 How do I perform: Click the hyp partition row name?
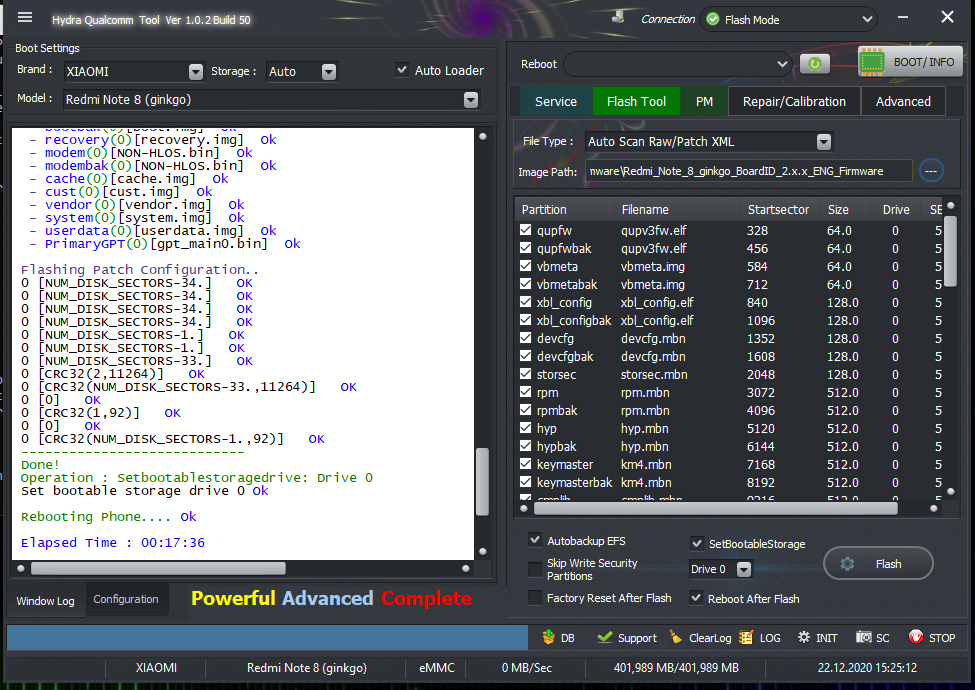[x=547, y=429]
